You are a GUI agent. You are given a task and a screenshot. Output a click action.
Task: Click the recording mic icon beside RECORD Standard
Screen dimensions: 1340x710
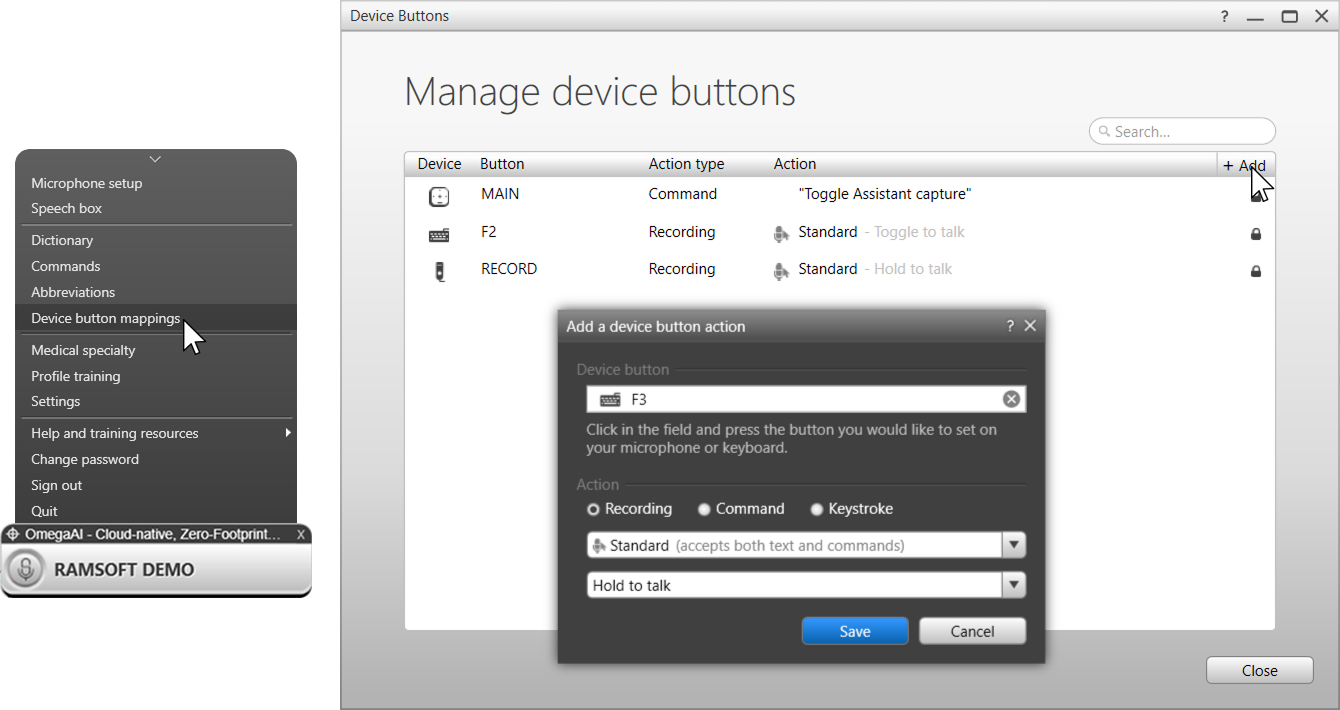[x=782, y=270]
